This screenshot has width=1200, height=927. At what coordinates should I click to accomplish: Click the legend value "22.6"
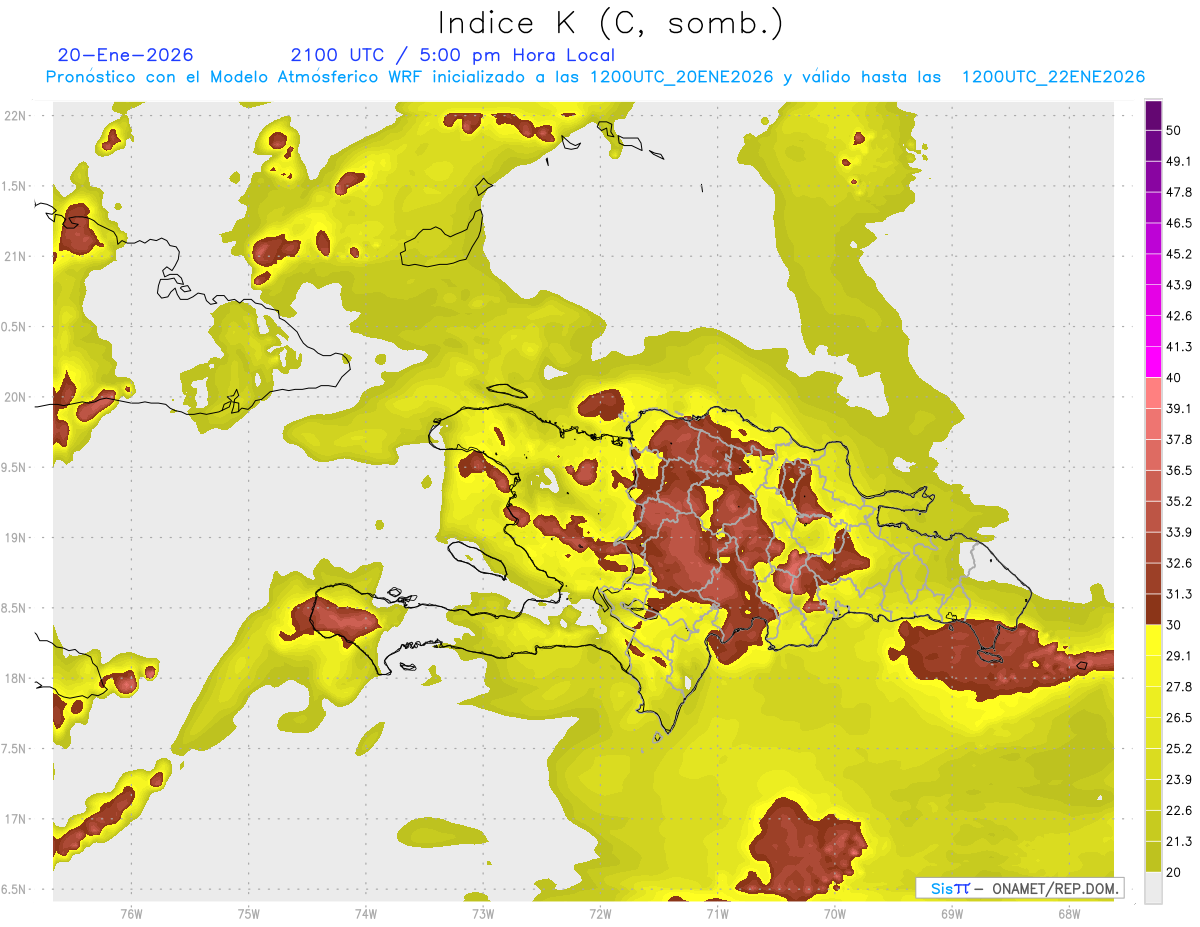1179,811
